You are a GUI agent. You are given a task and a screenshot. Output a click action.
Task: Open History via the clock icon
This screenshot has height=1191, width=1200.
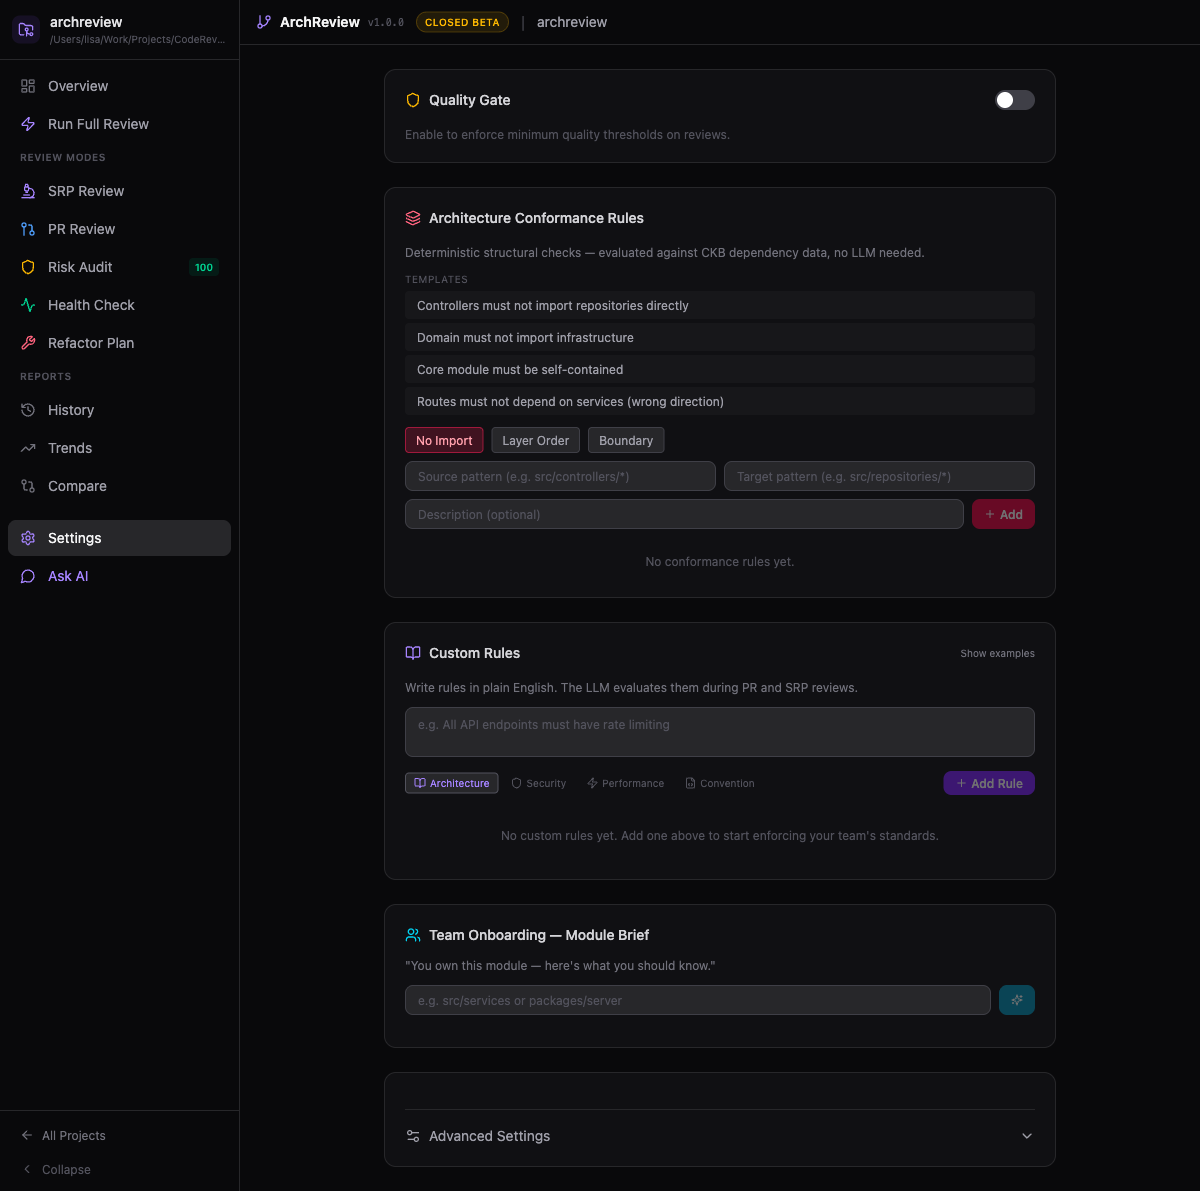coord(27,410)
